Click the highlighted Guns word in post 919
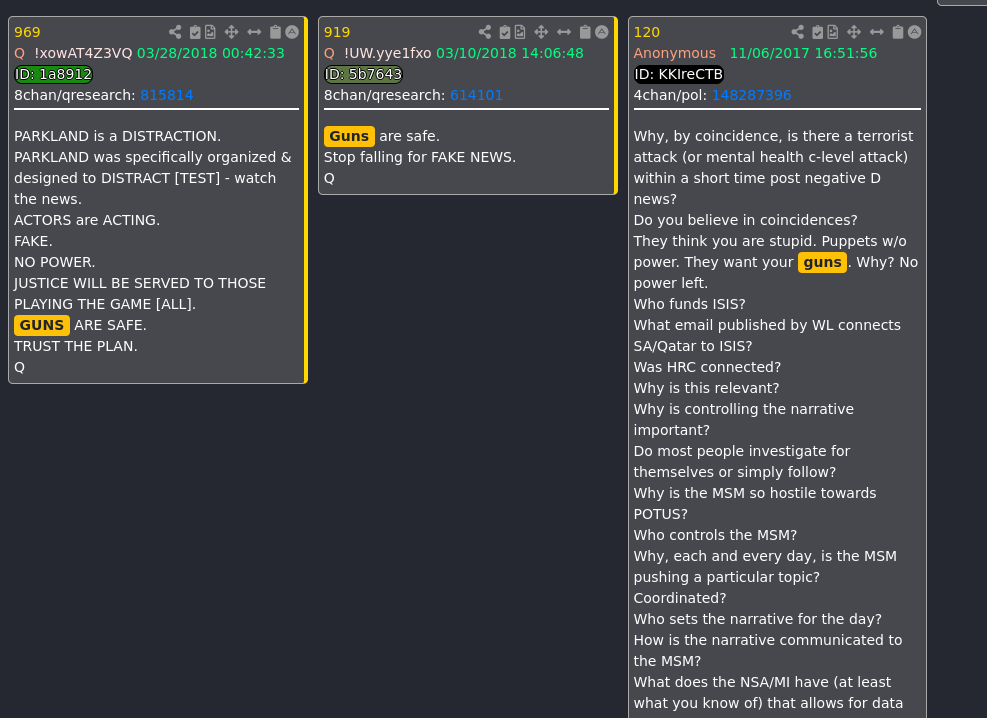 (349, 137)
